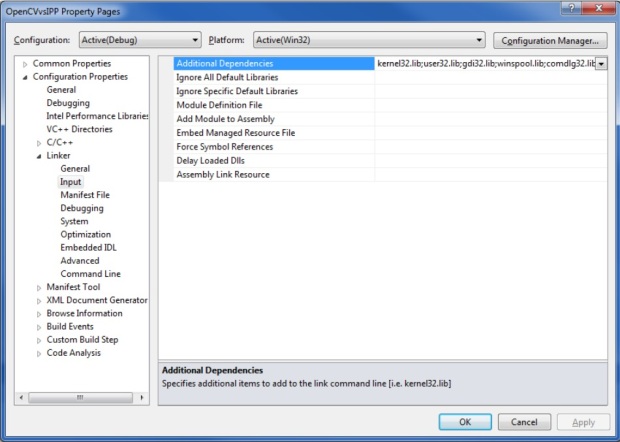Screen dimensions: 620x442
Task: Click tree scrollbar right arrow
Action: coord(142,397)
